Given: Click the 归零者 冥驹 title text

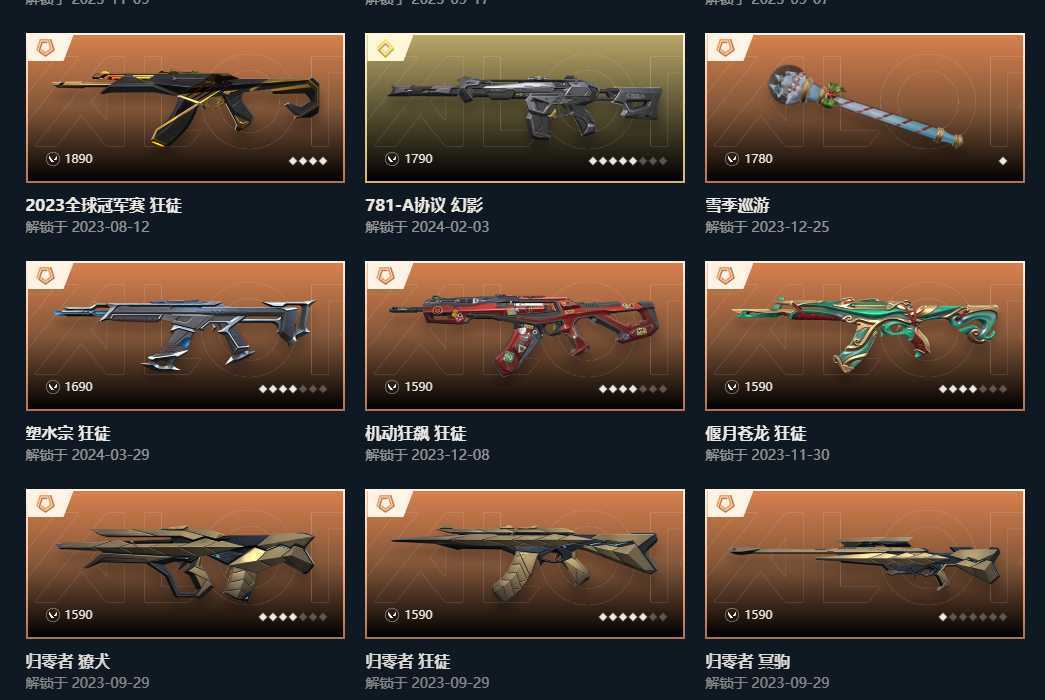Looking at the screenshot, I should (748, 661).
